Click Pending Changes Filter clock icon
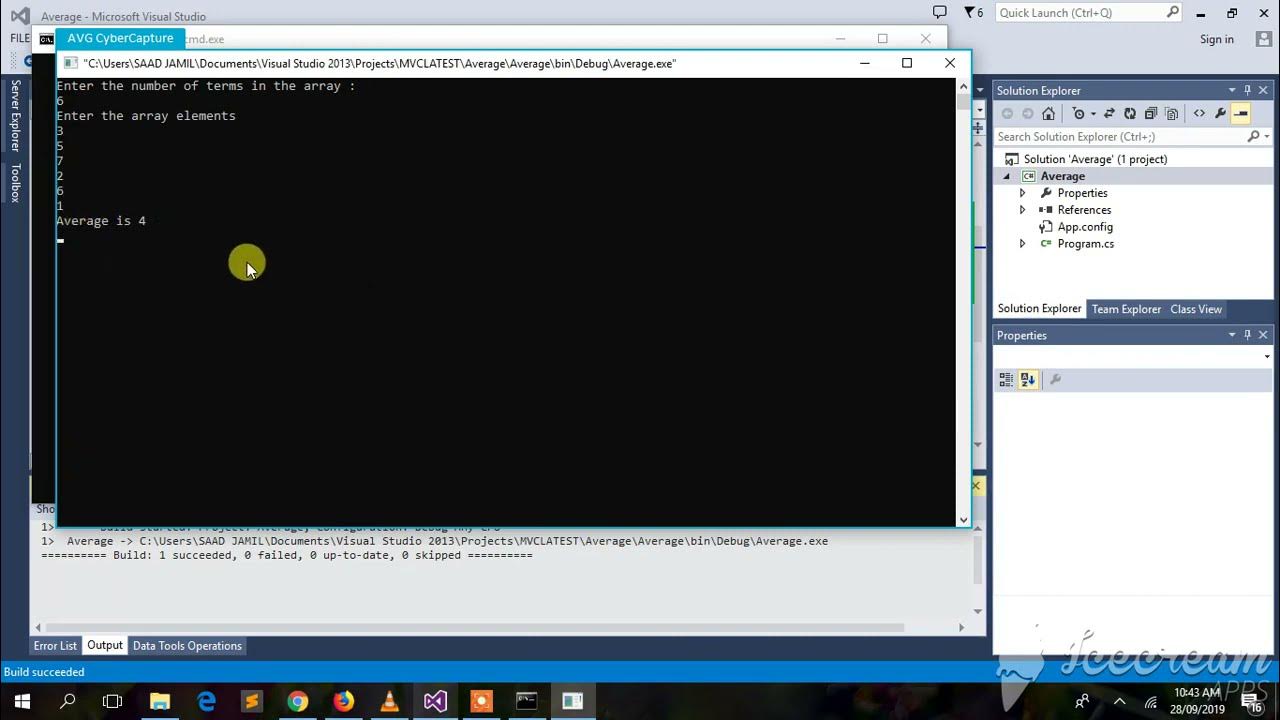Screen dimensions: 1280x720 click(1078, 114)
